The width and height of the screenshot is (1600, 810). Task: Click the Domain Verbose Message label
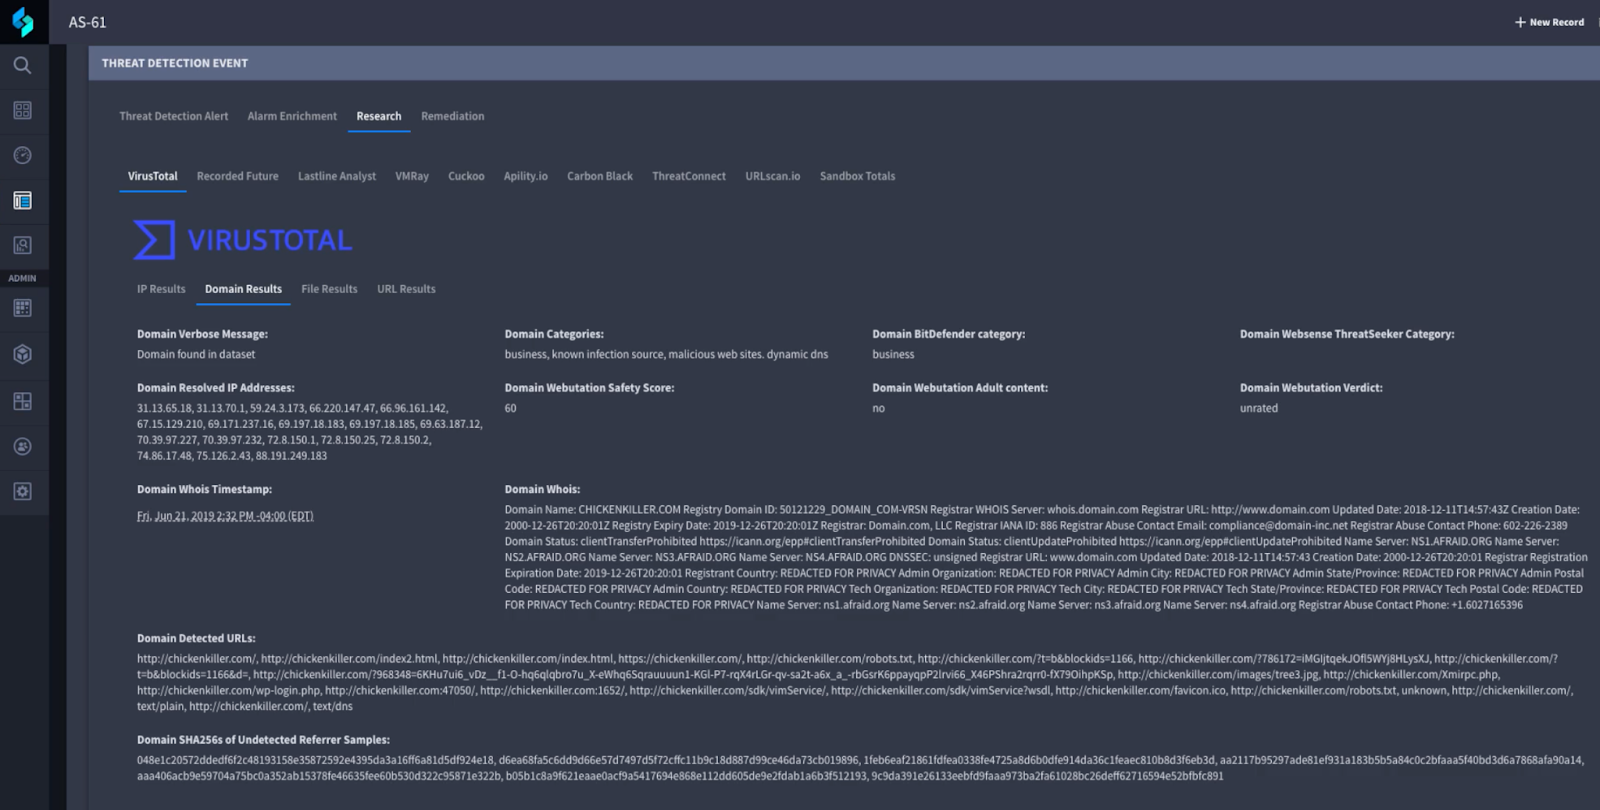pos(202,334)
